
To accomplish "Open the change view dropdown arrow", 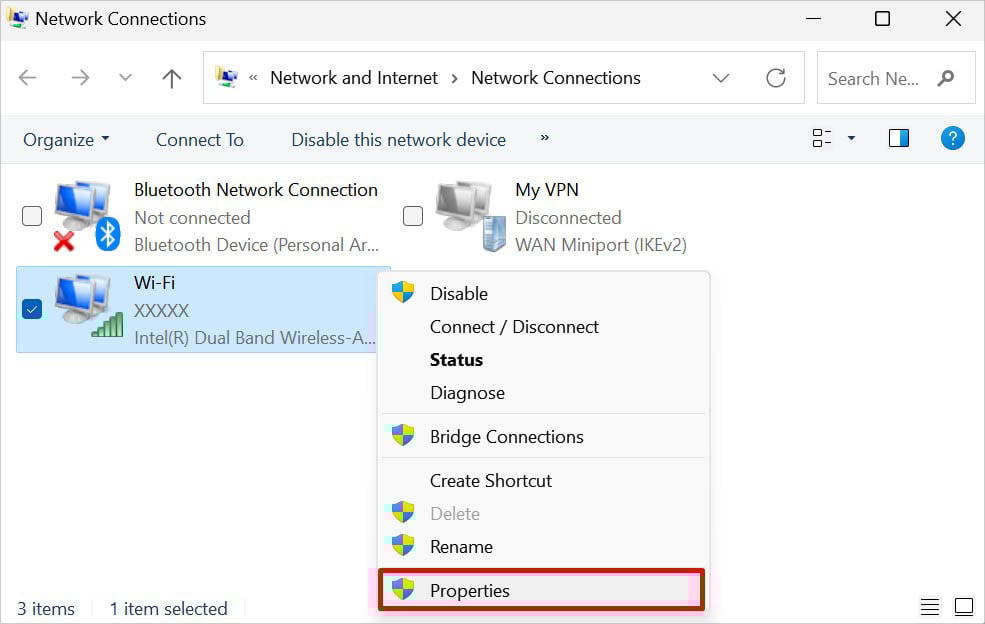I will 851,139.
